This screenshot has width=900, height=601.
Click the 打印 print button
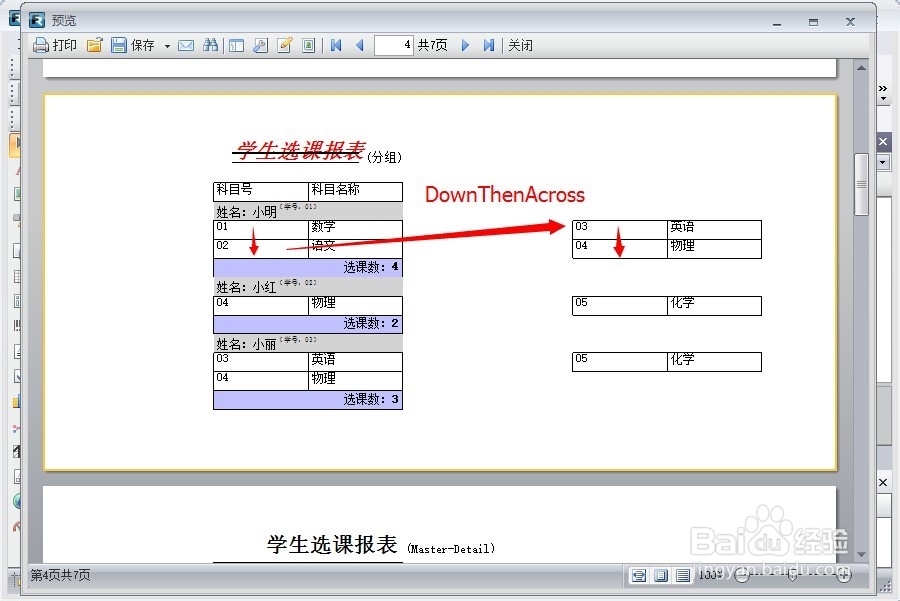click(55, 45)
